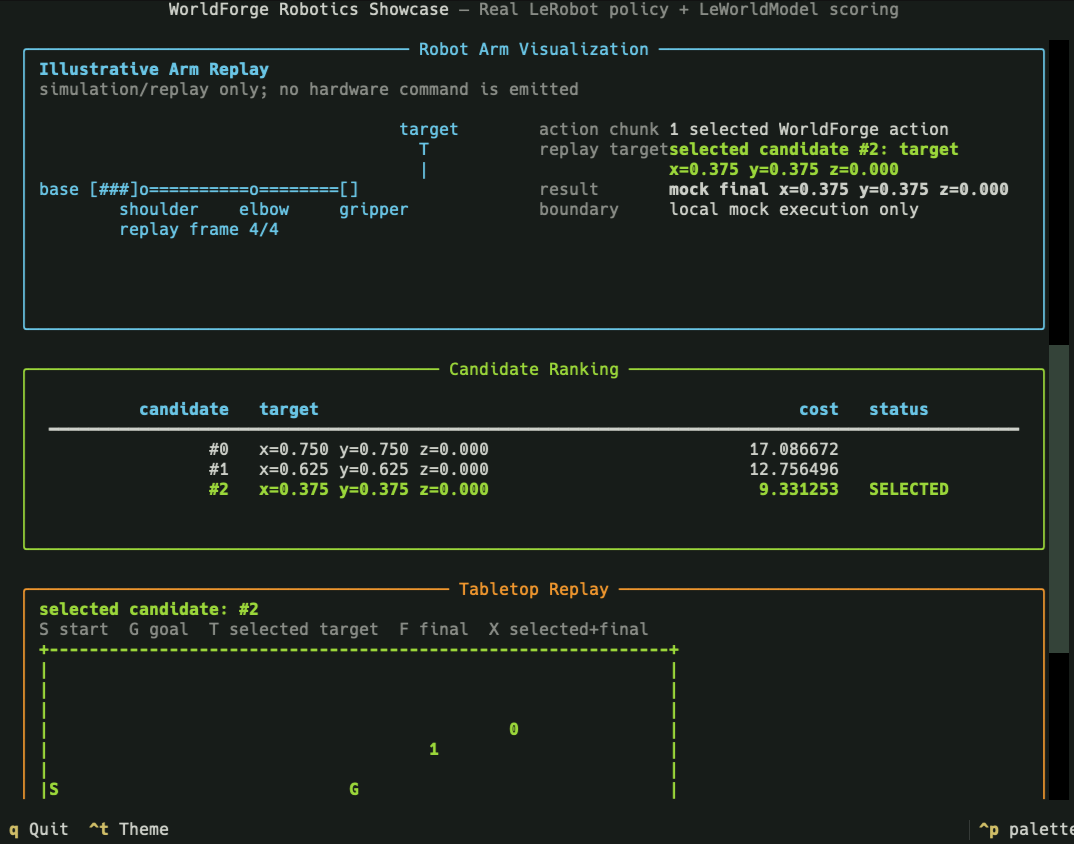The height and width of the screenshot is (844, 1074).
Task: Click the base [###] arm segment
Action: [x=89, y=189]
